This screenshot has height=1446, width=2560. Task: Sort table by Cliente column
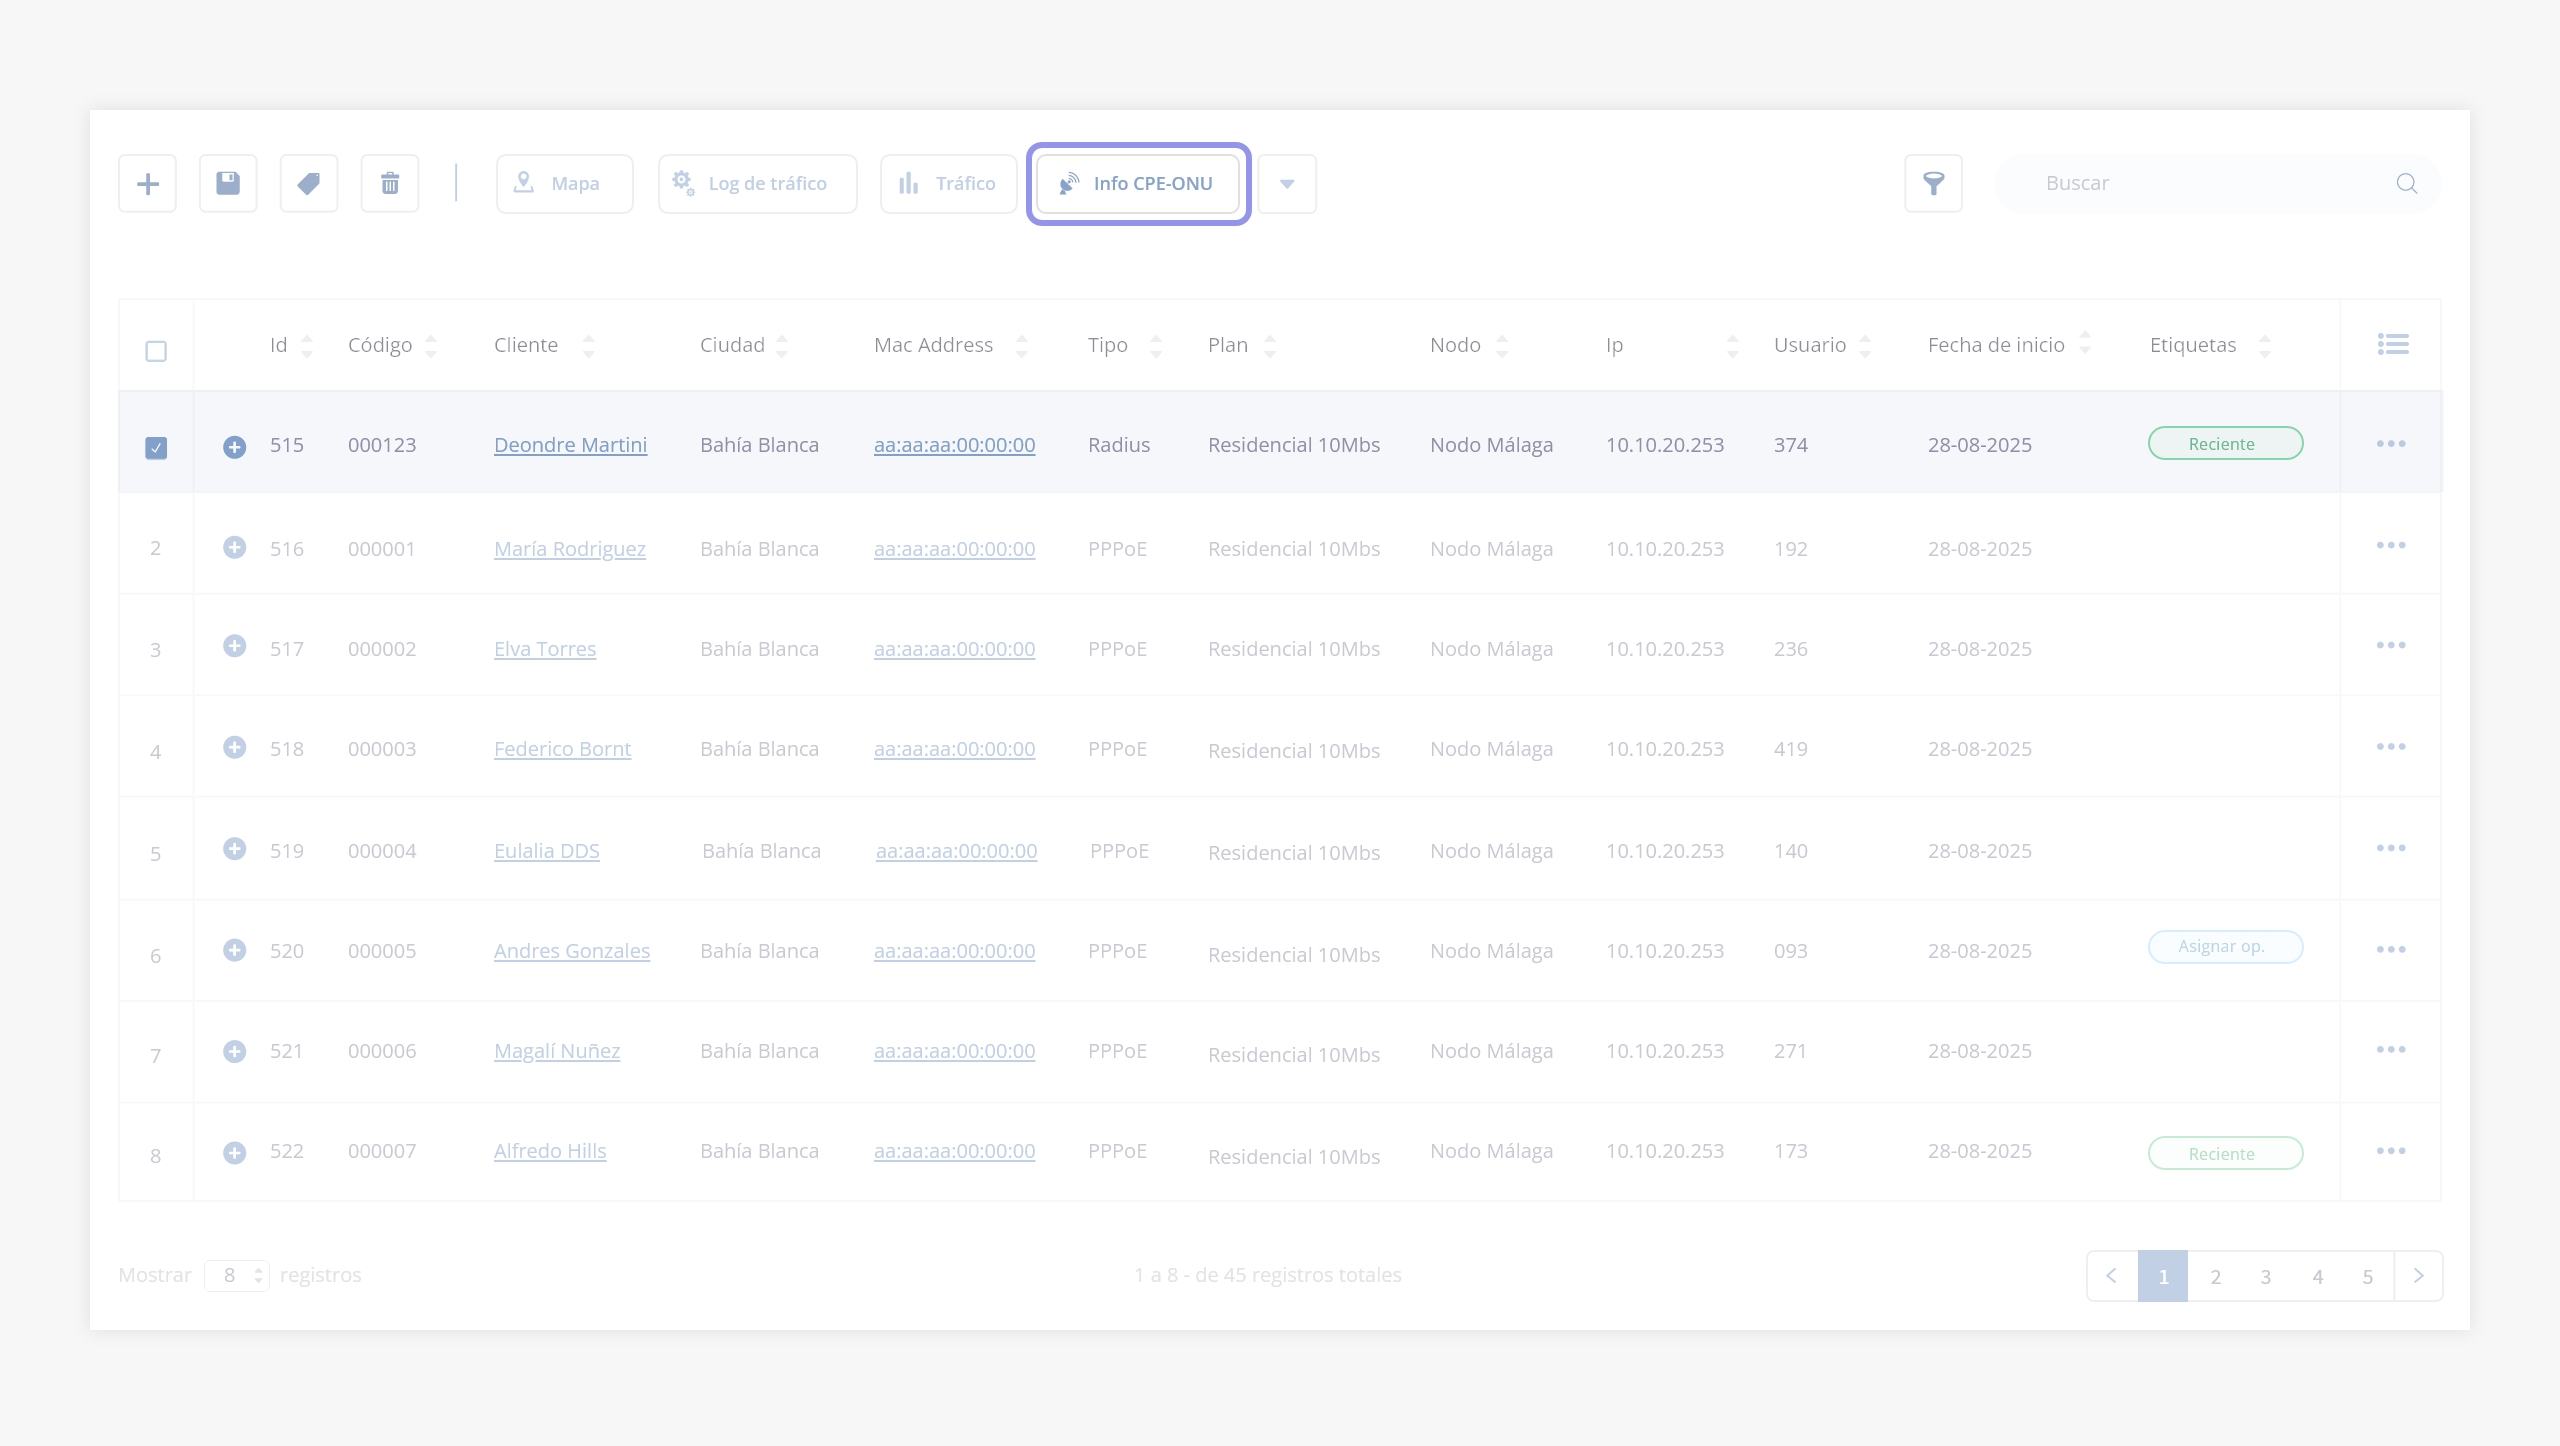(x=588, y=345)
